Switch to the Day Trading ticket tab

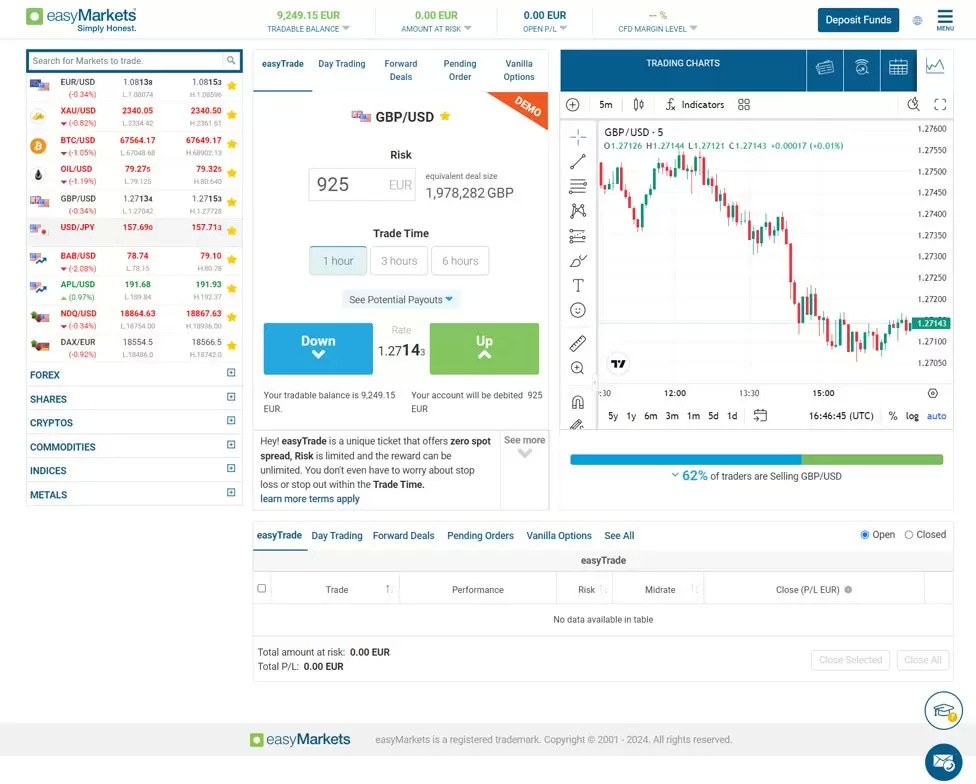coord(342,63)
